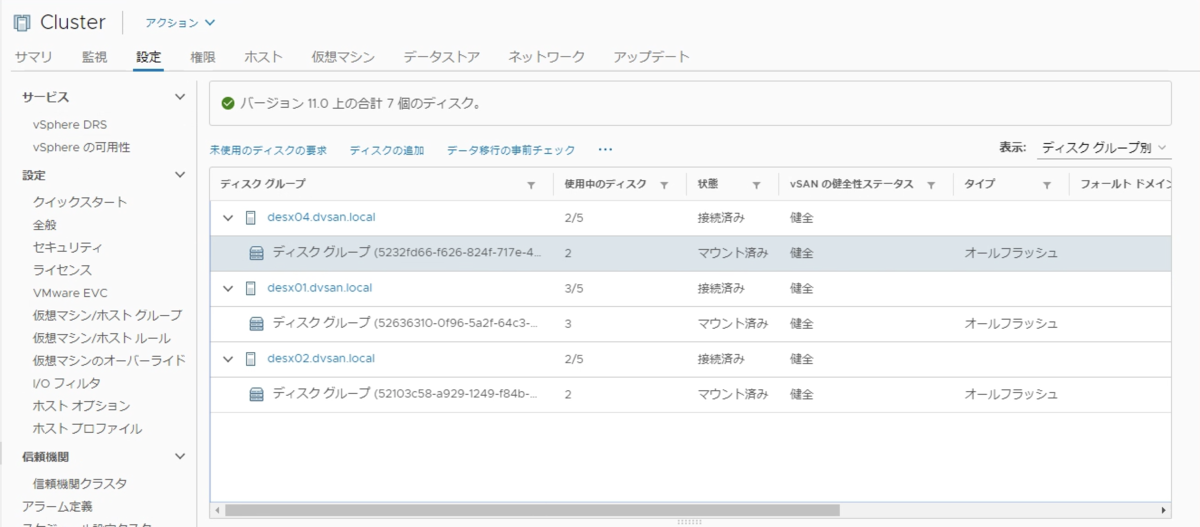The width and height of the screenshot is (1200, 527).
Task: Open the desx02.dvsan.local host link
Action: point(321,359)
